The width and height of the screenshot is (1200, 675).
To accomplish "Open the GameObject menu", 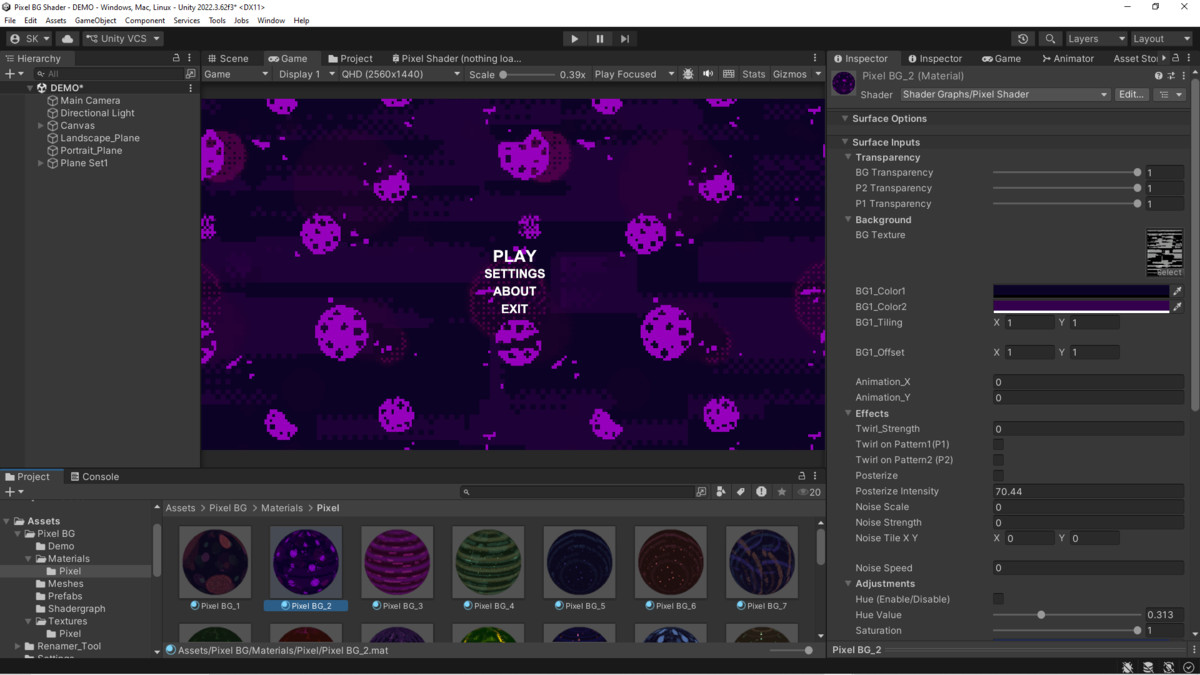I will [95, 20].
